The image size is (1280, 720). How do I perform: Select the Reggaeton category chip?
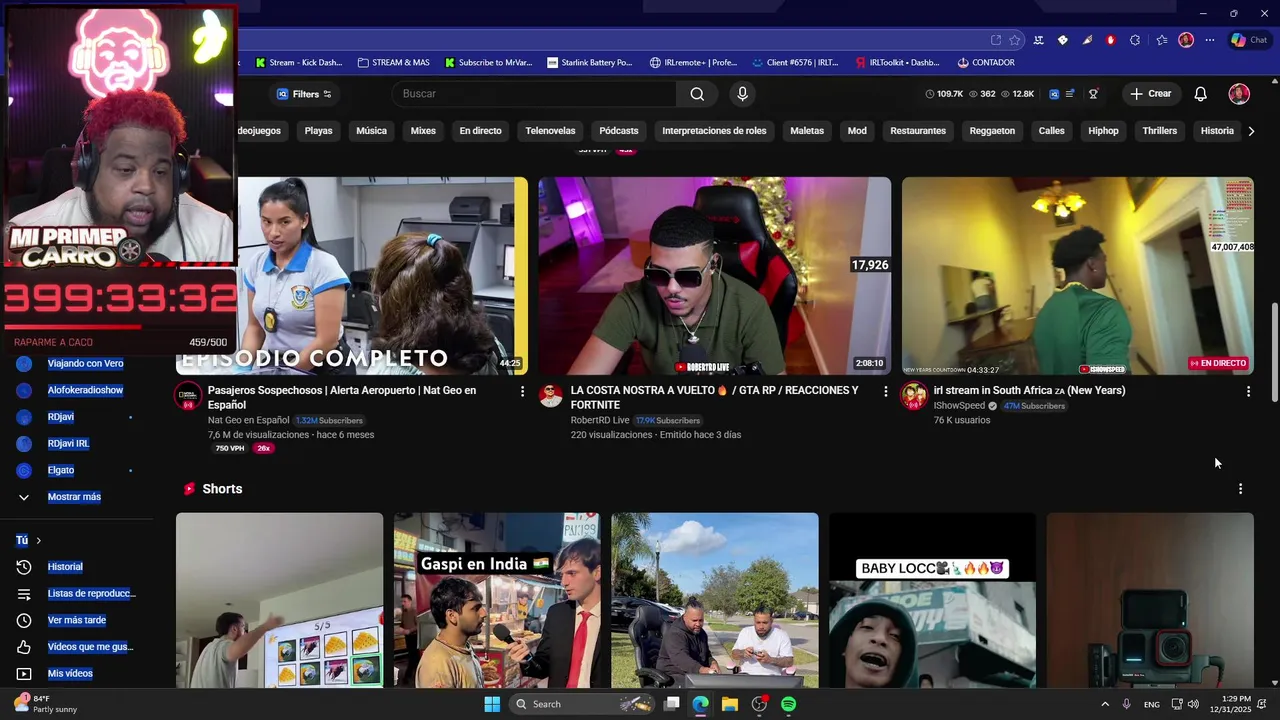pos(992,131)
